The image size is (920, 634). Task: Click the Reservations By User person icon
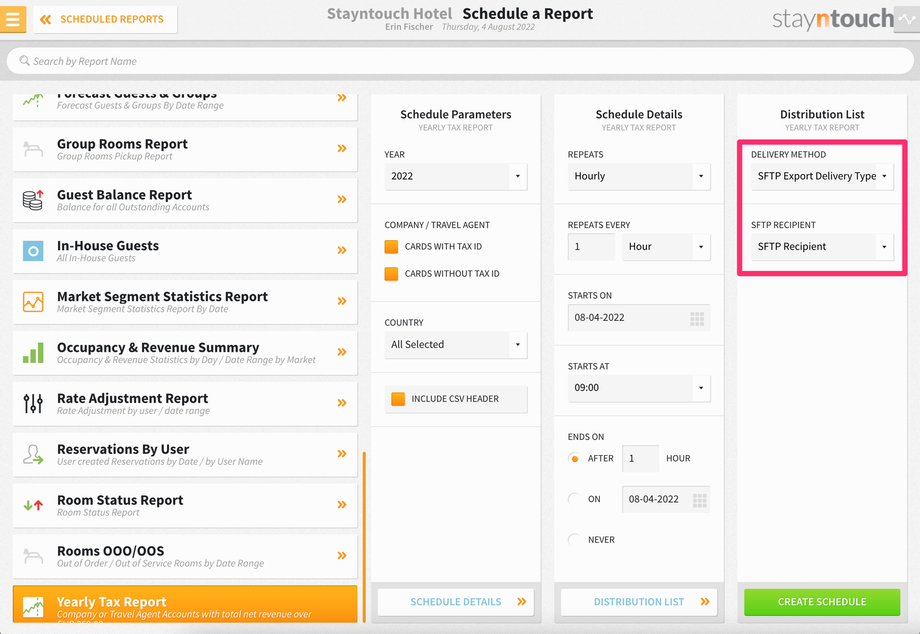click(33, 455)
